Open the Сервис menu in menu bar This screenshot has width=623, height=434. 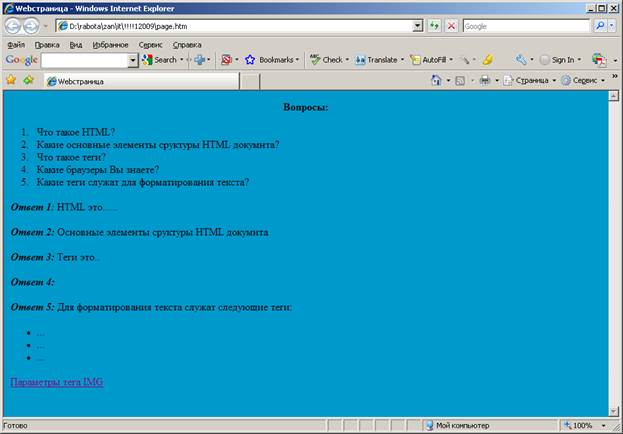[150, 45]
